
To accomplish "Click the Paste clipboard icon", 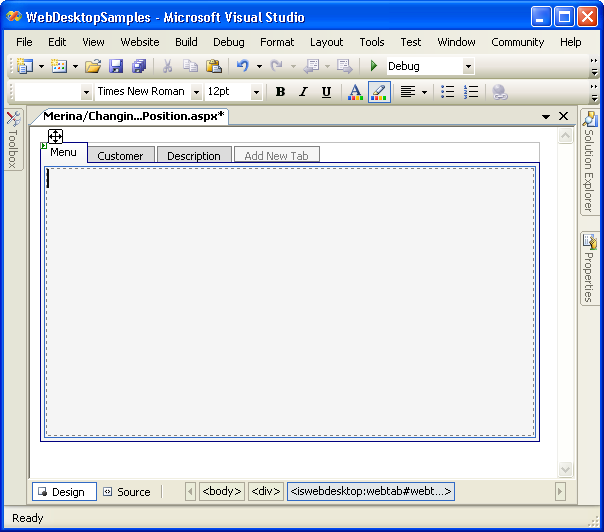I will click(213, 66).
